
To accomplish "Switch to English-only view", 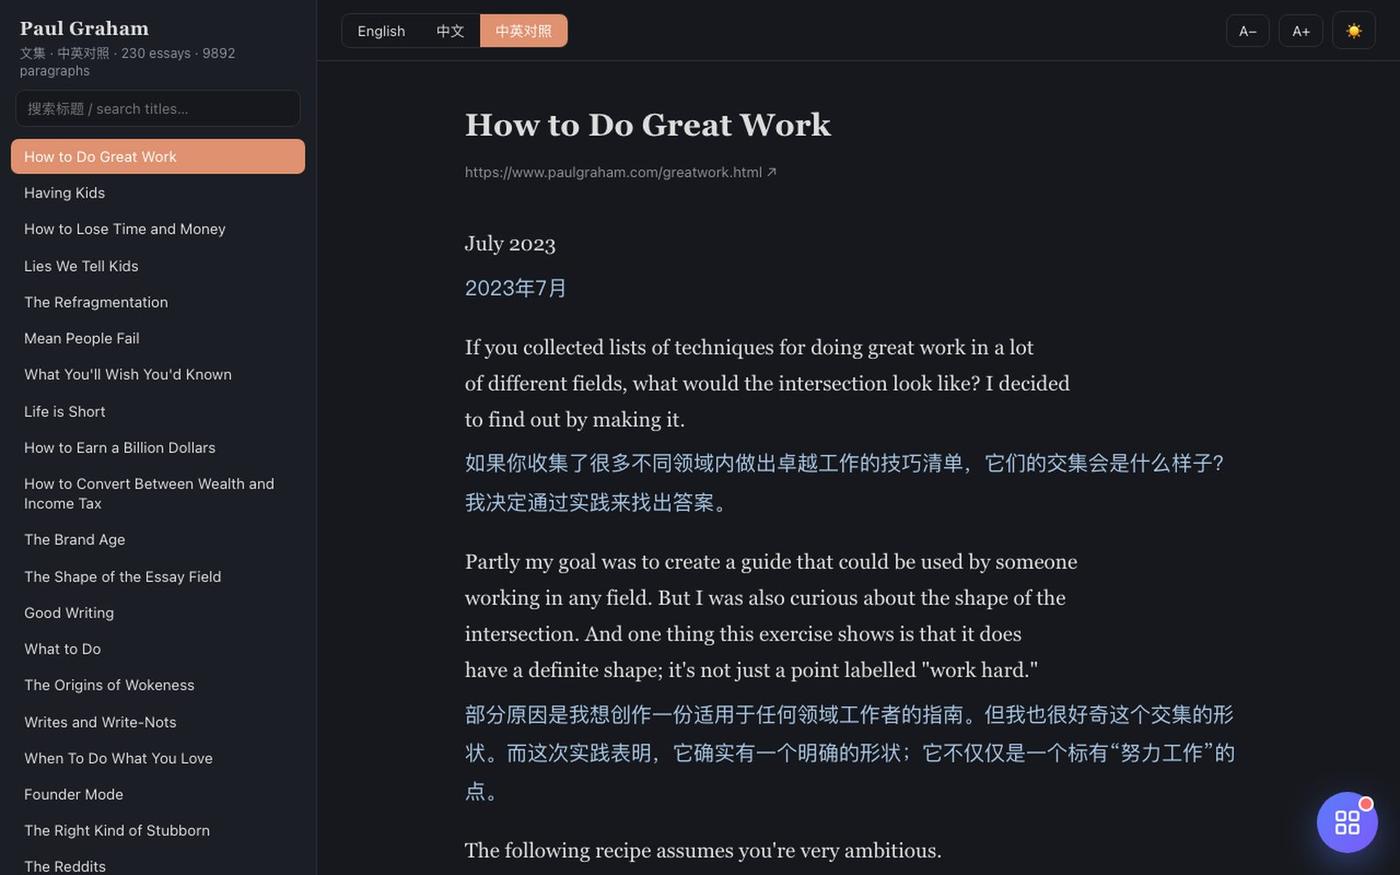I will click(381, 31).
